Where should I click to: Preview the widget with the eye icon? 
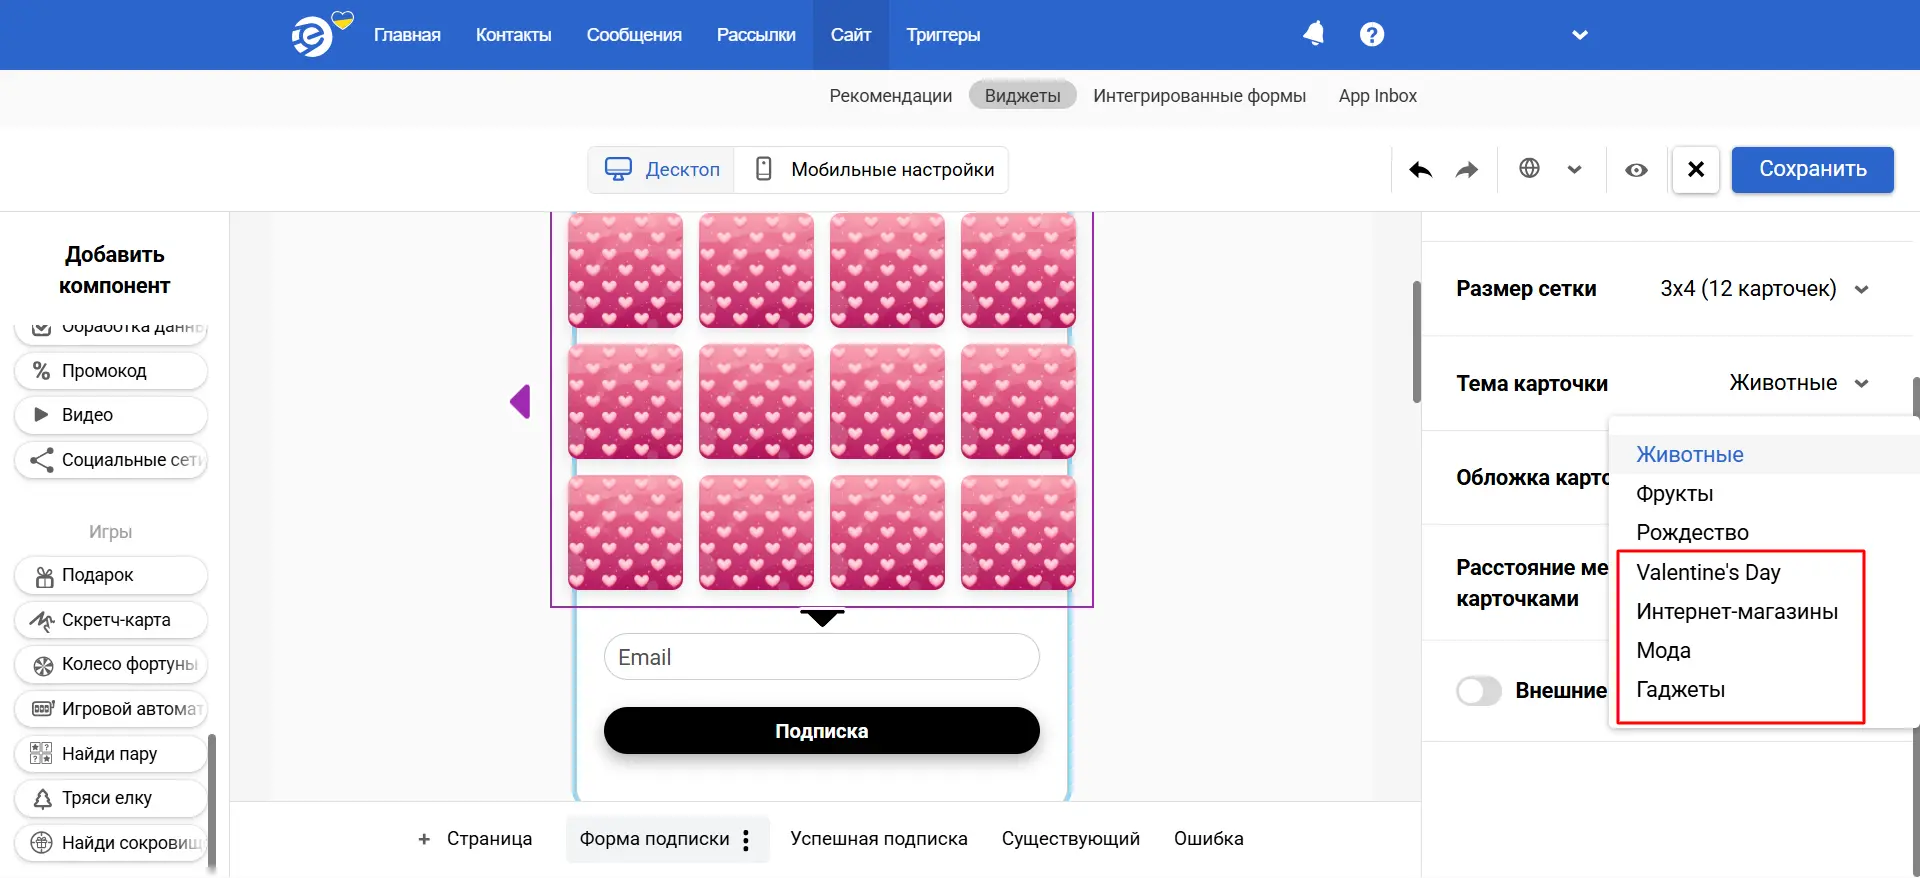click(x=1636, y=170)
